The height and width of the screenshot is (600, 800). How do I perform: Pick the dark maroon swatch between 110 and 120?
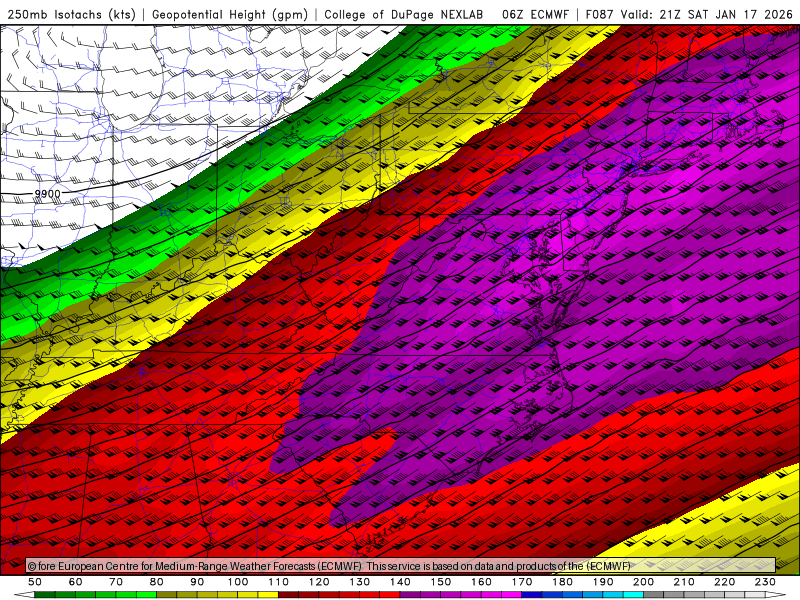(288, 595)
